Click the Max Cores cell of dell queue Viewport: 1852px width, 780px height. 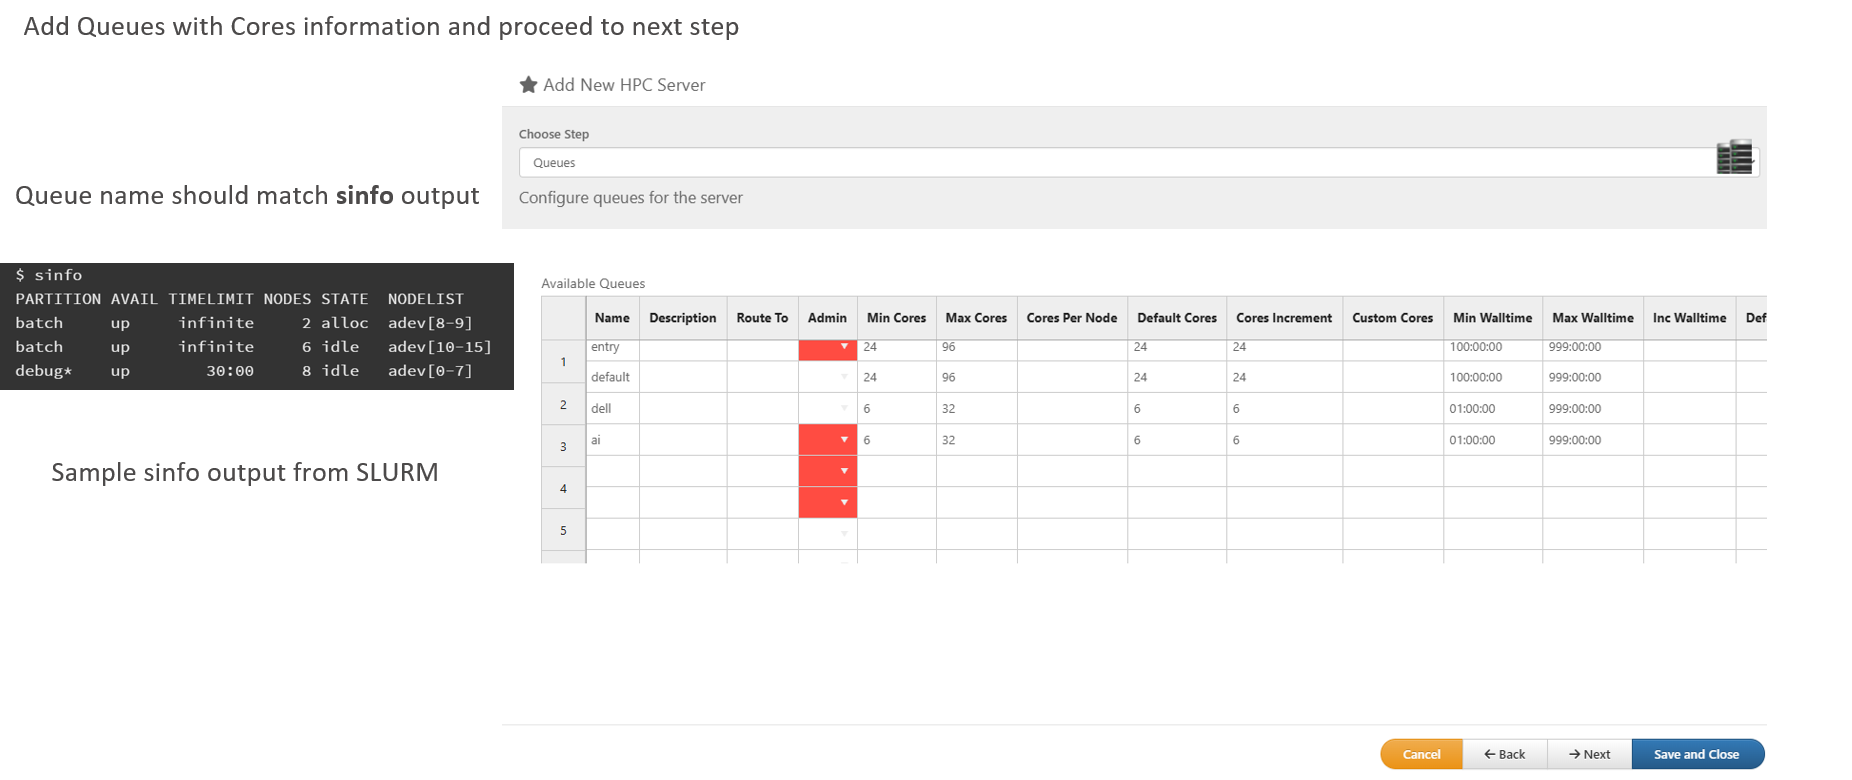pyautogui.click(x=976, y=409)
